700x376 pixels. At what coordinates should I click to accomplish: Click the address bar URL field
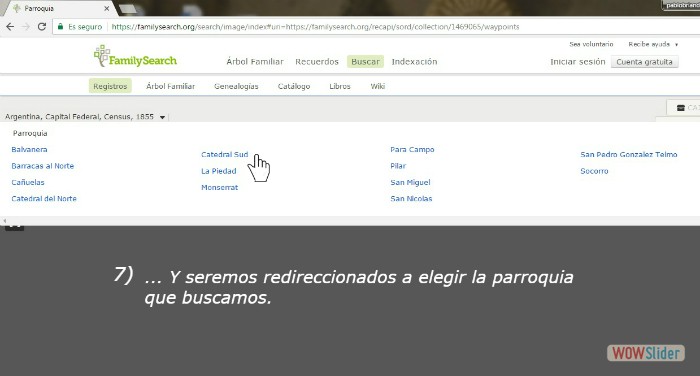(x=315, y=27)
